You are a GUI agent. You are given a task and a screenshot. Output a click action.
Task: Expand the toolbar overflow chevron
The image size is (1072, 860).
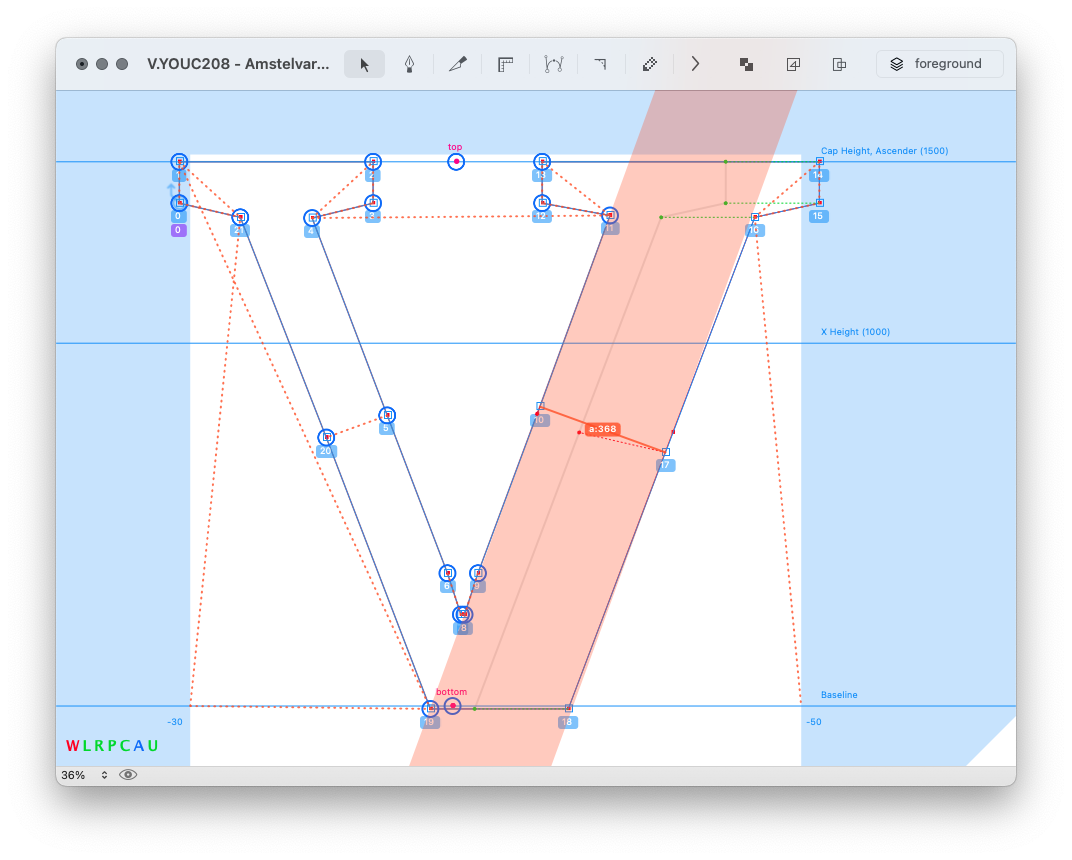pos(696,64)
